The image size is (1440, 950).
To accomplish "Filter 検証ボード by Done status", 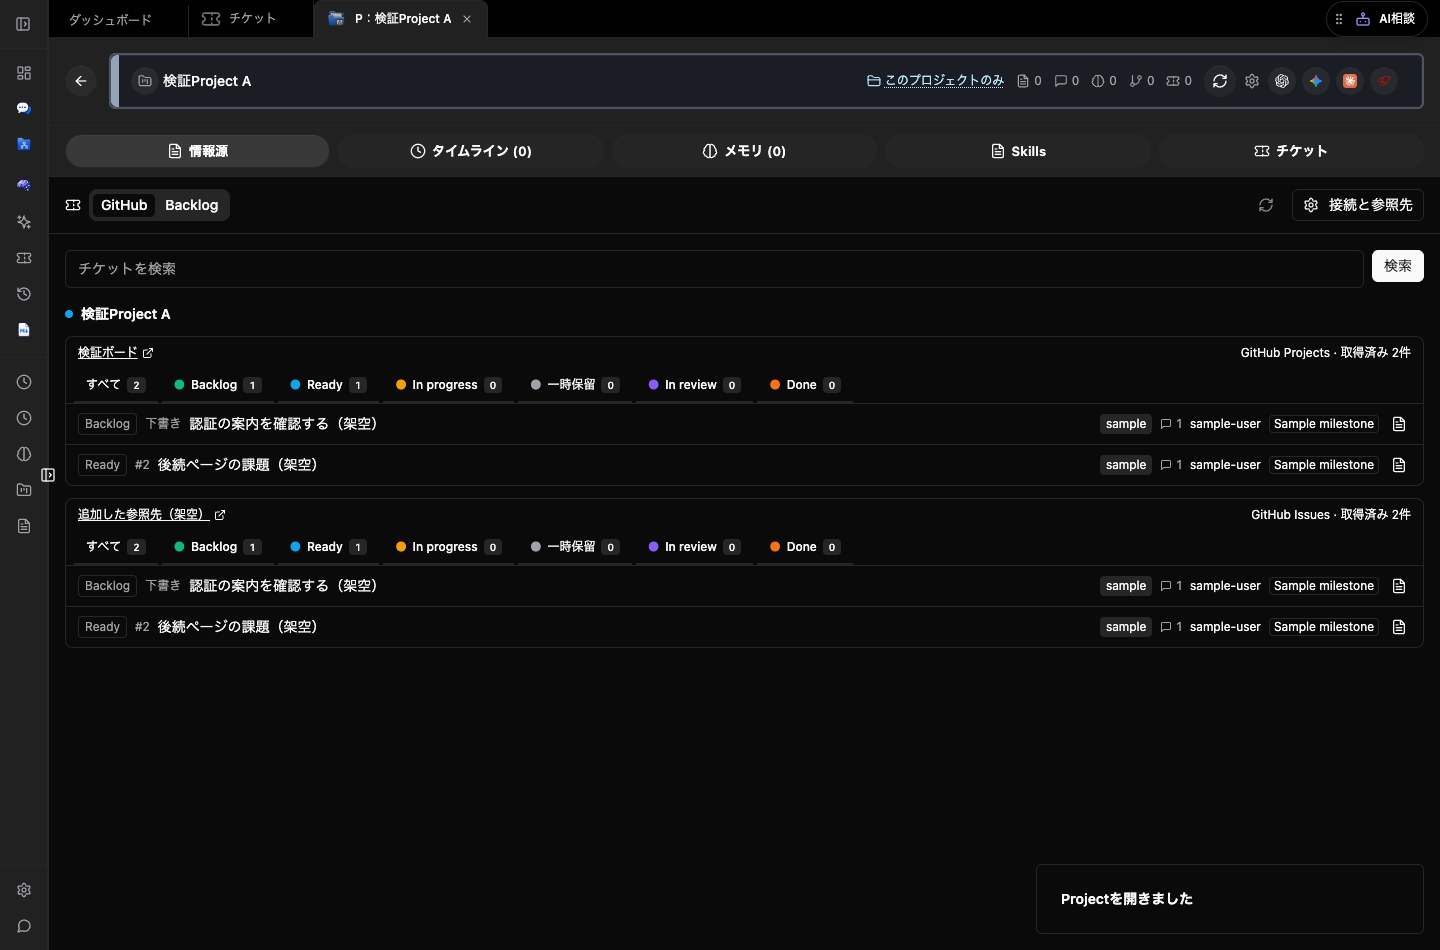I will (x=804, y=385).
